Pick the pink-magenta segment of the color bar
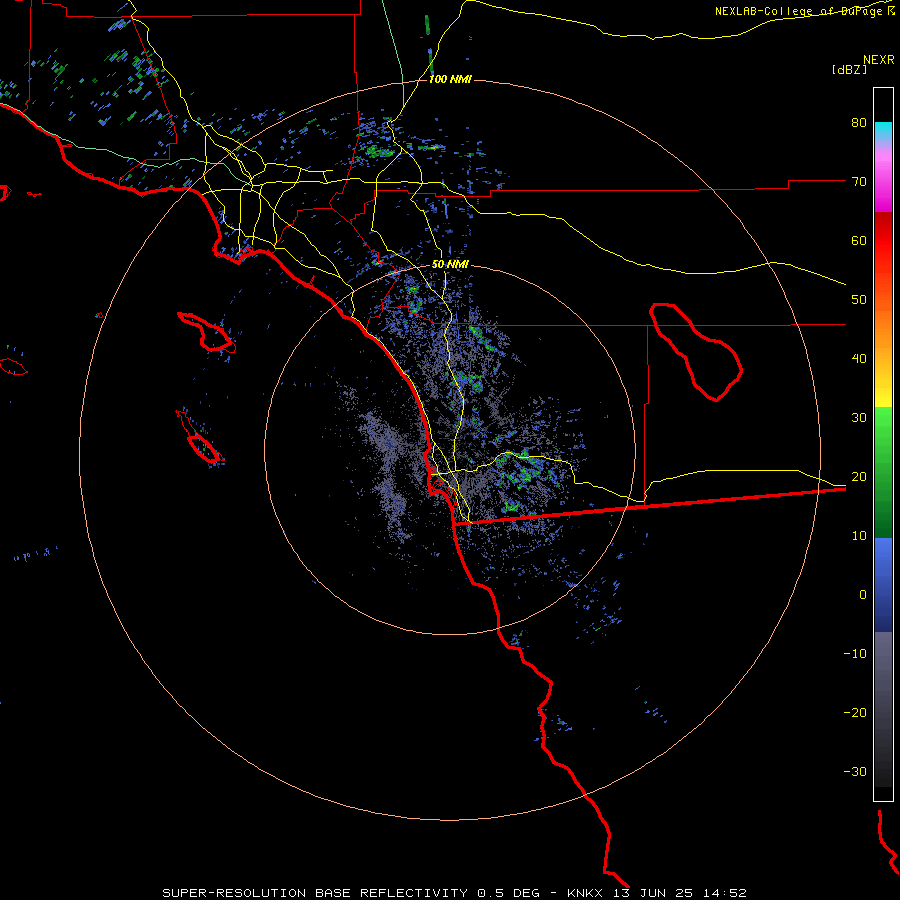Screen dimensions: 900x900 point(883,178)
